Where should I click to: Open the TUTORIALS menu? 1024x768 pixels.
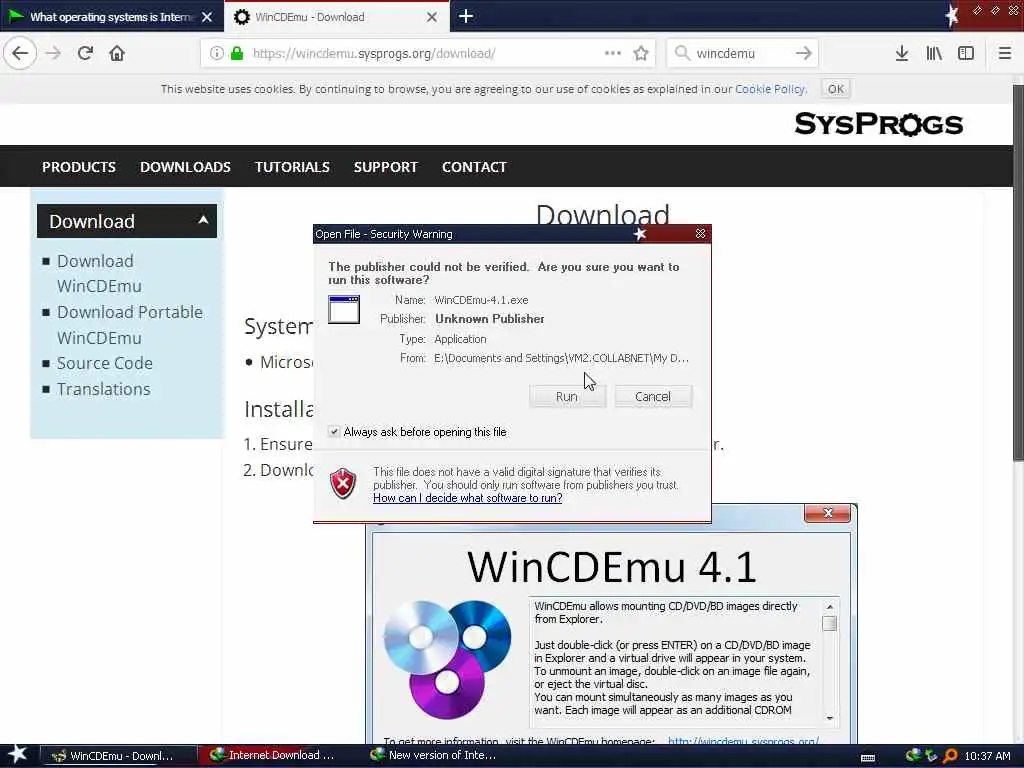coord(292,167)
